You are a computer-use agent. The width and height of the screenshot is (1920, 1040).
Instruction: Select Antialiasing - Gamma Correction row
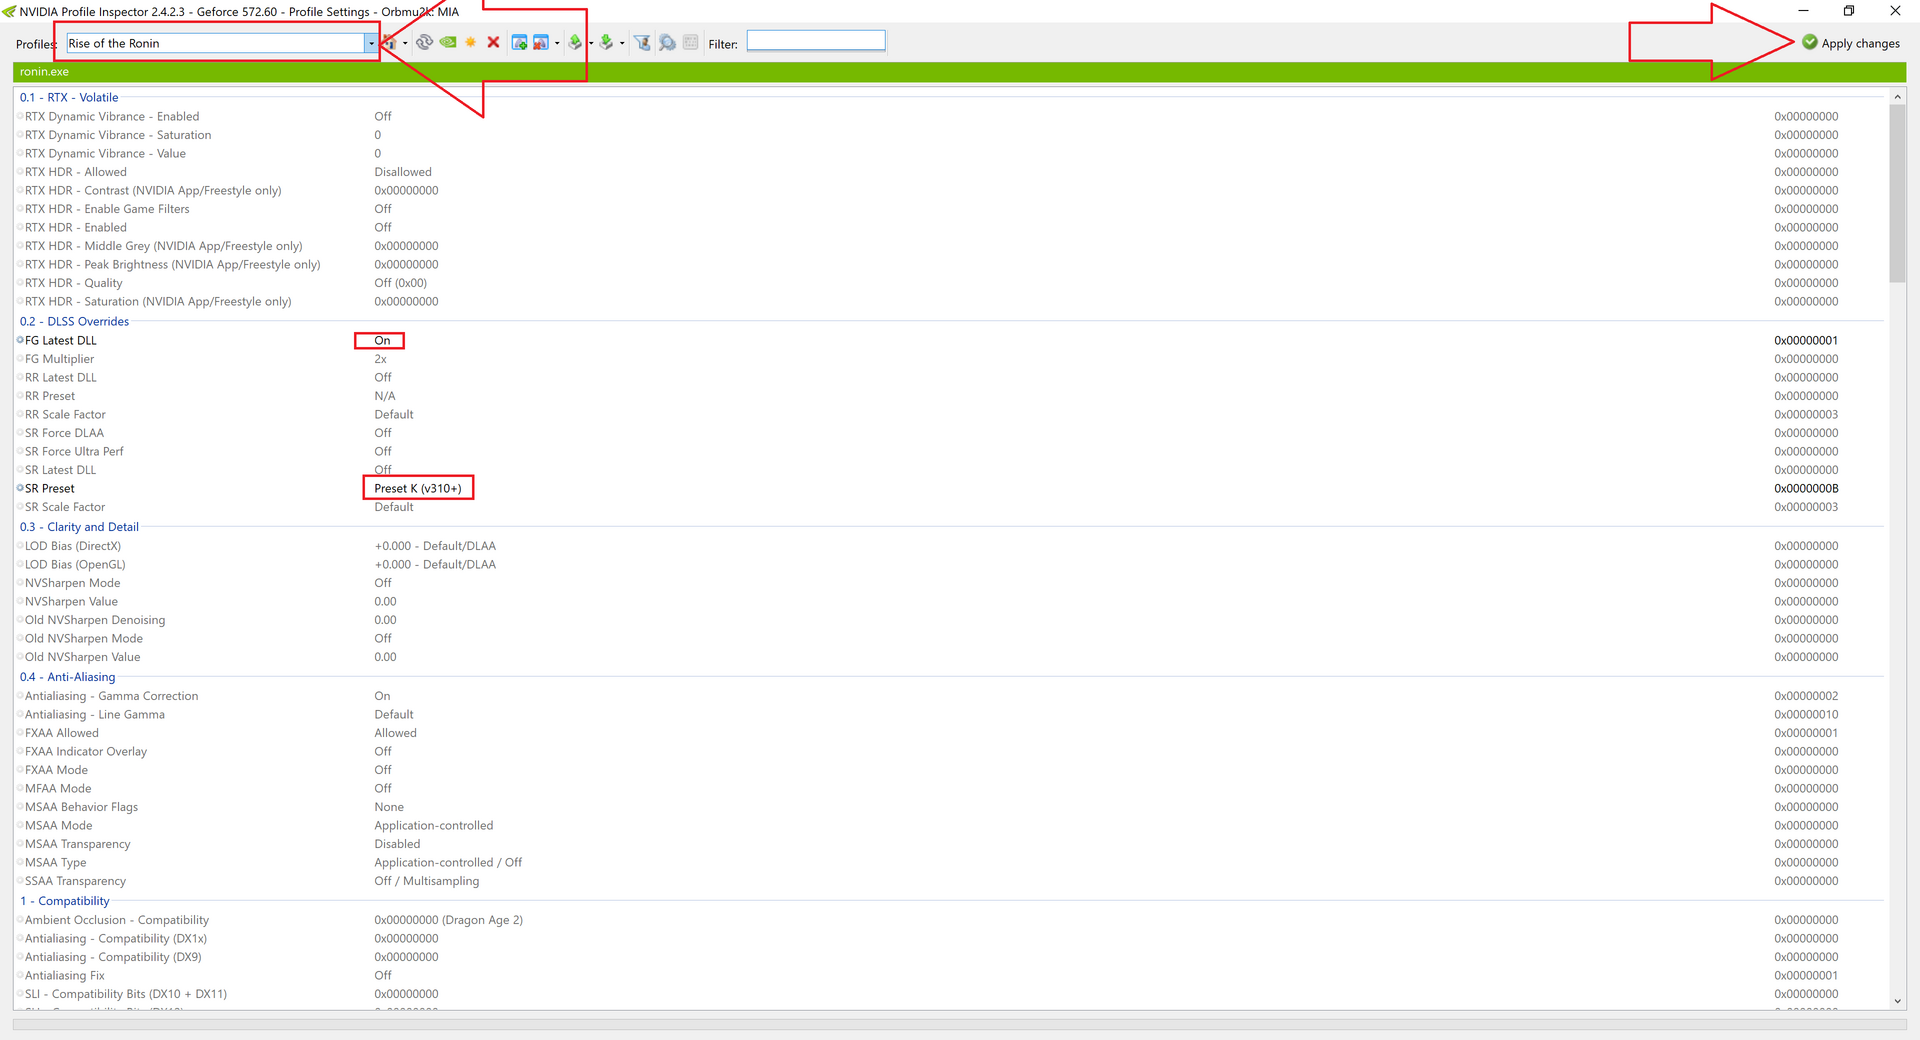[950, 696]
